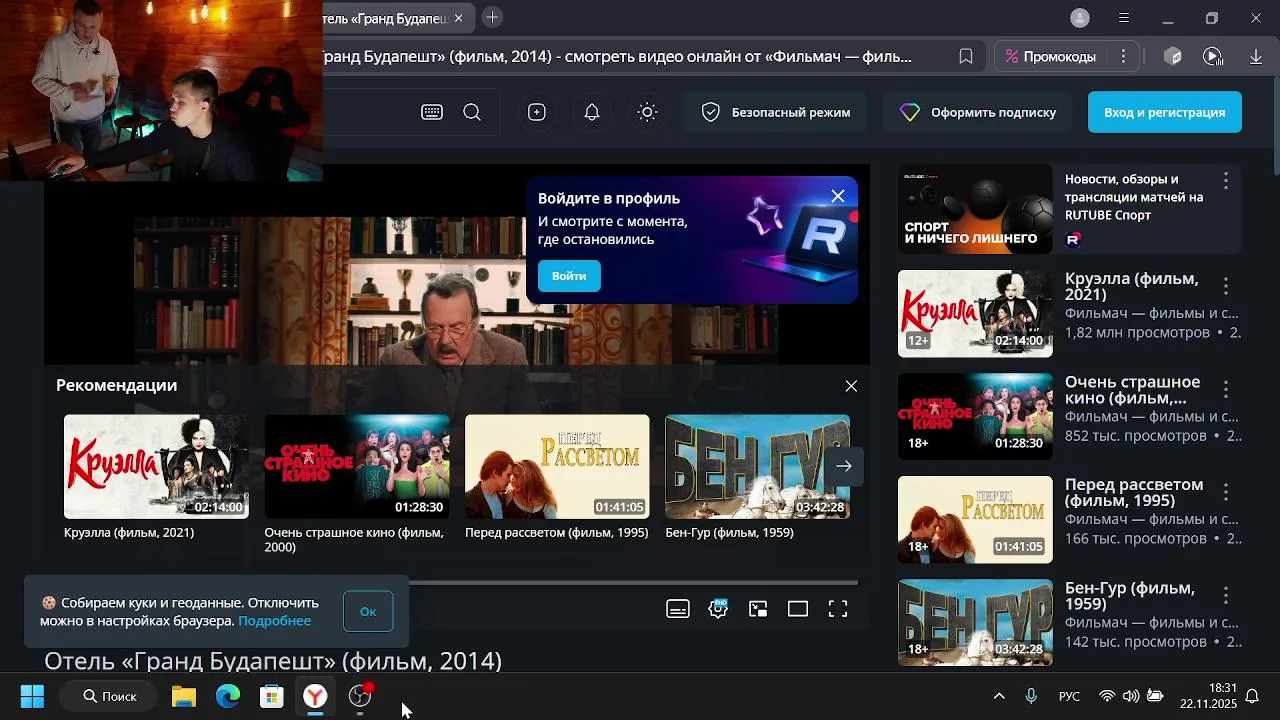Image resolution: width=1280 pixels, height=720 pixels.
Task: Open browser profile avatar icon
Action: pos(1080,18)
